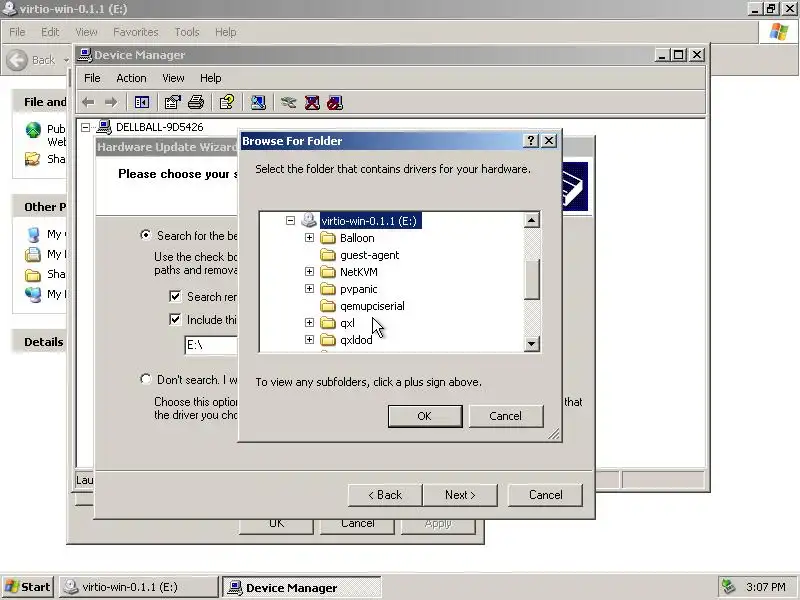Open Properties via Device Manager toolbar icon

pos(173,103)
